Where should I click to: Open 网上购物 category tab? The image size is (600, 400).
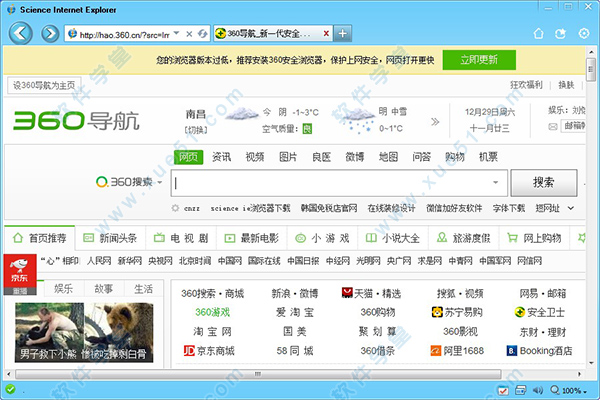534,238
